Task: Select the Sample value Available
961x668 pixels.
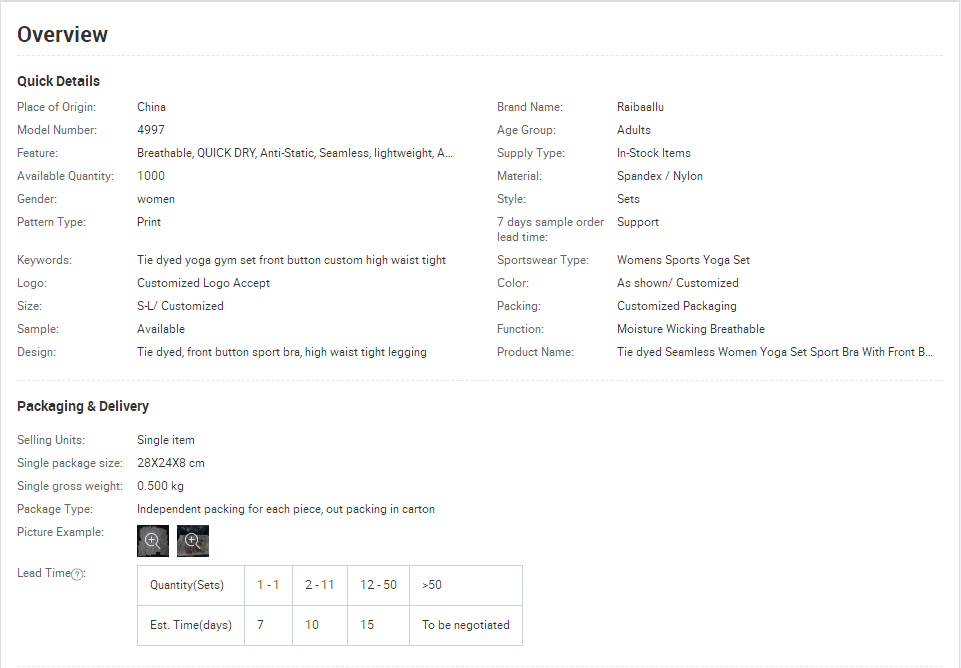Action: (161, 329)
